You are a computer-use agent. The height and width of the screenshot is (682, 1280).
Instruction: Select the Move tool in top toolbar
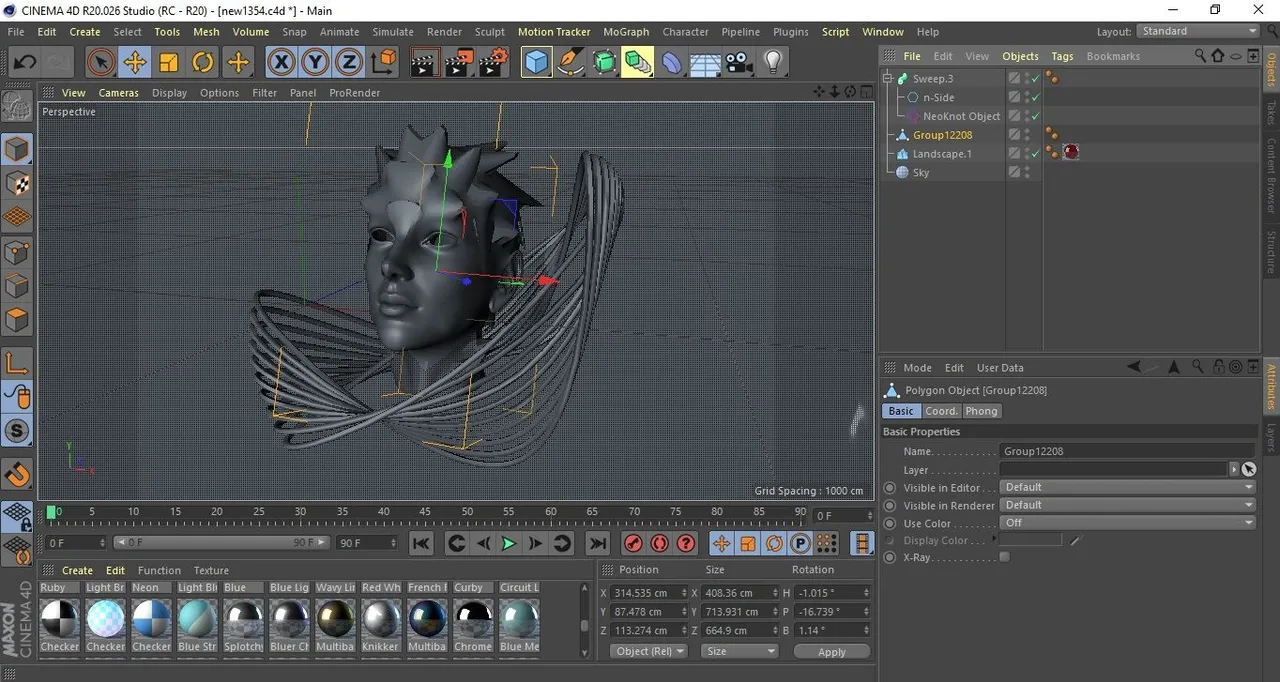134,63
